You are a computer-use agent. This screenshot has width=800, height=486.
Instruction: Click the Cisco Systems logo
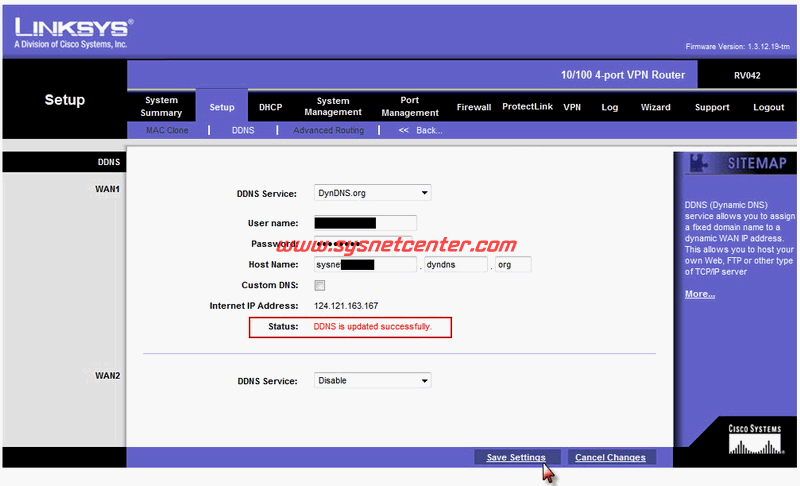[755, 439]
